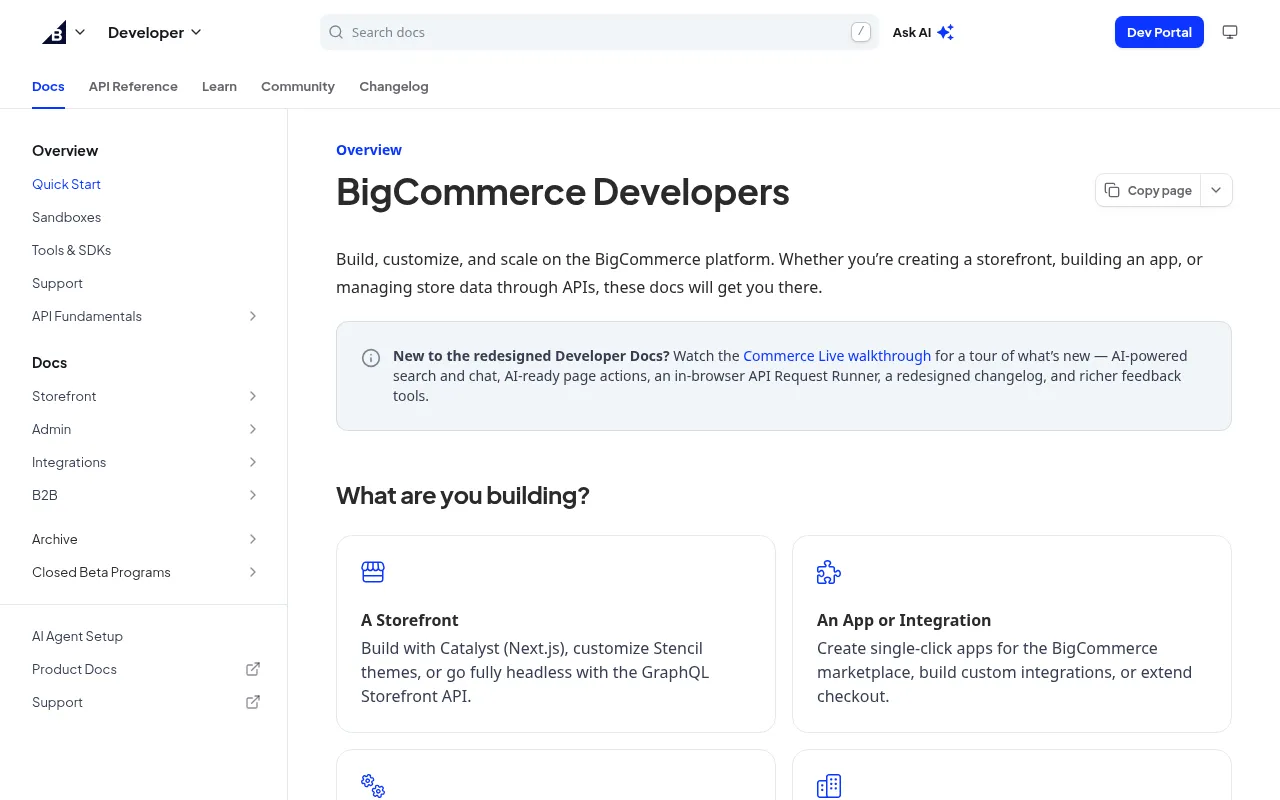Viewport: 1280px width, 800px height.
Task: Click the gears icon on bottom-left card
Action: click(x=373, y=786)
